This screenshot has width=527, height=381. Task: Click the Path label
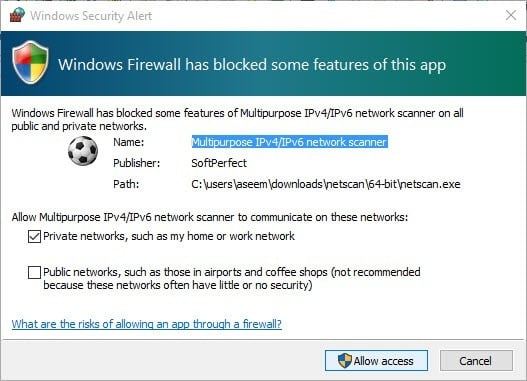coord(126,184)
